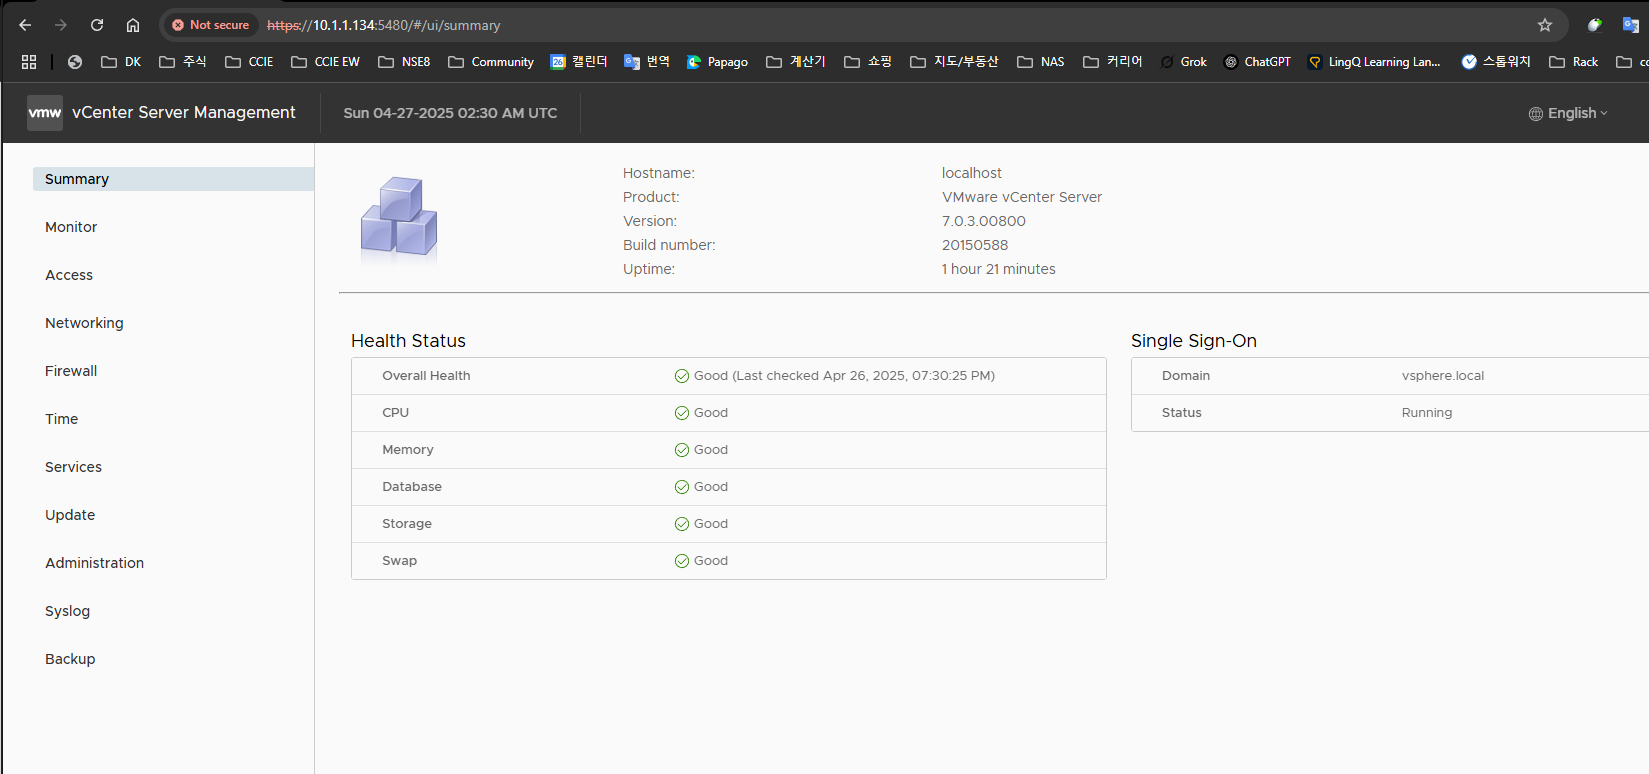Screen dimensions: 1649x774
Task: Click the hostname value localhost
Action: 972,173
